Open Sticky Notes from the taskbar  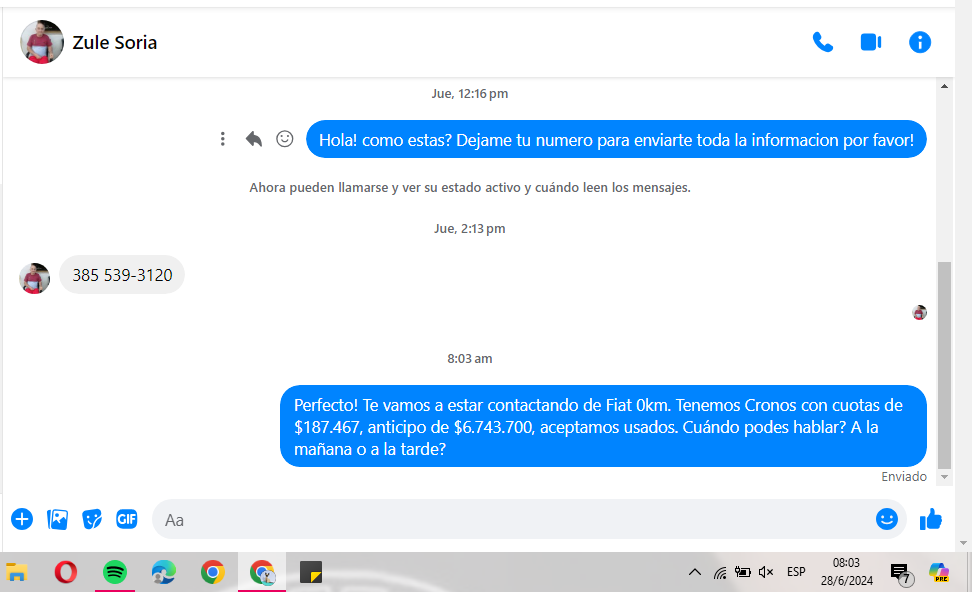(x=311, y=572)
